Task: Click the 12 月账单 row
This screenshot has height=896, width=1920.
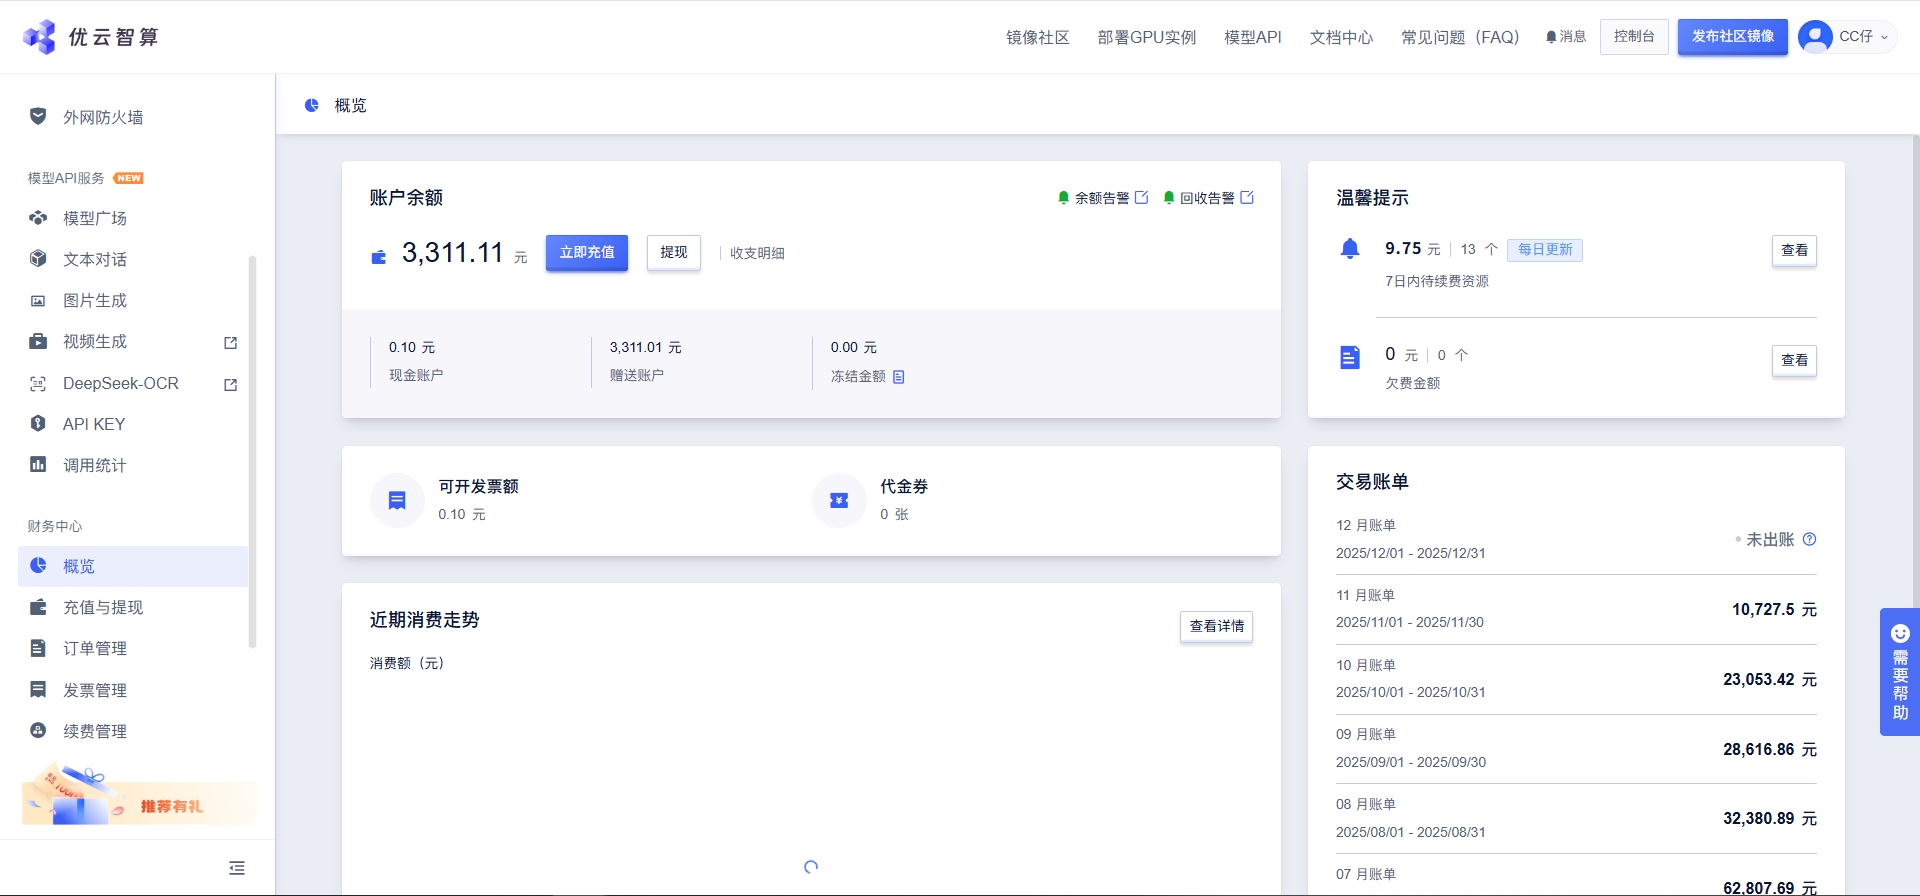Action: [1576, 539]
